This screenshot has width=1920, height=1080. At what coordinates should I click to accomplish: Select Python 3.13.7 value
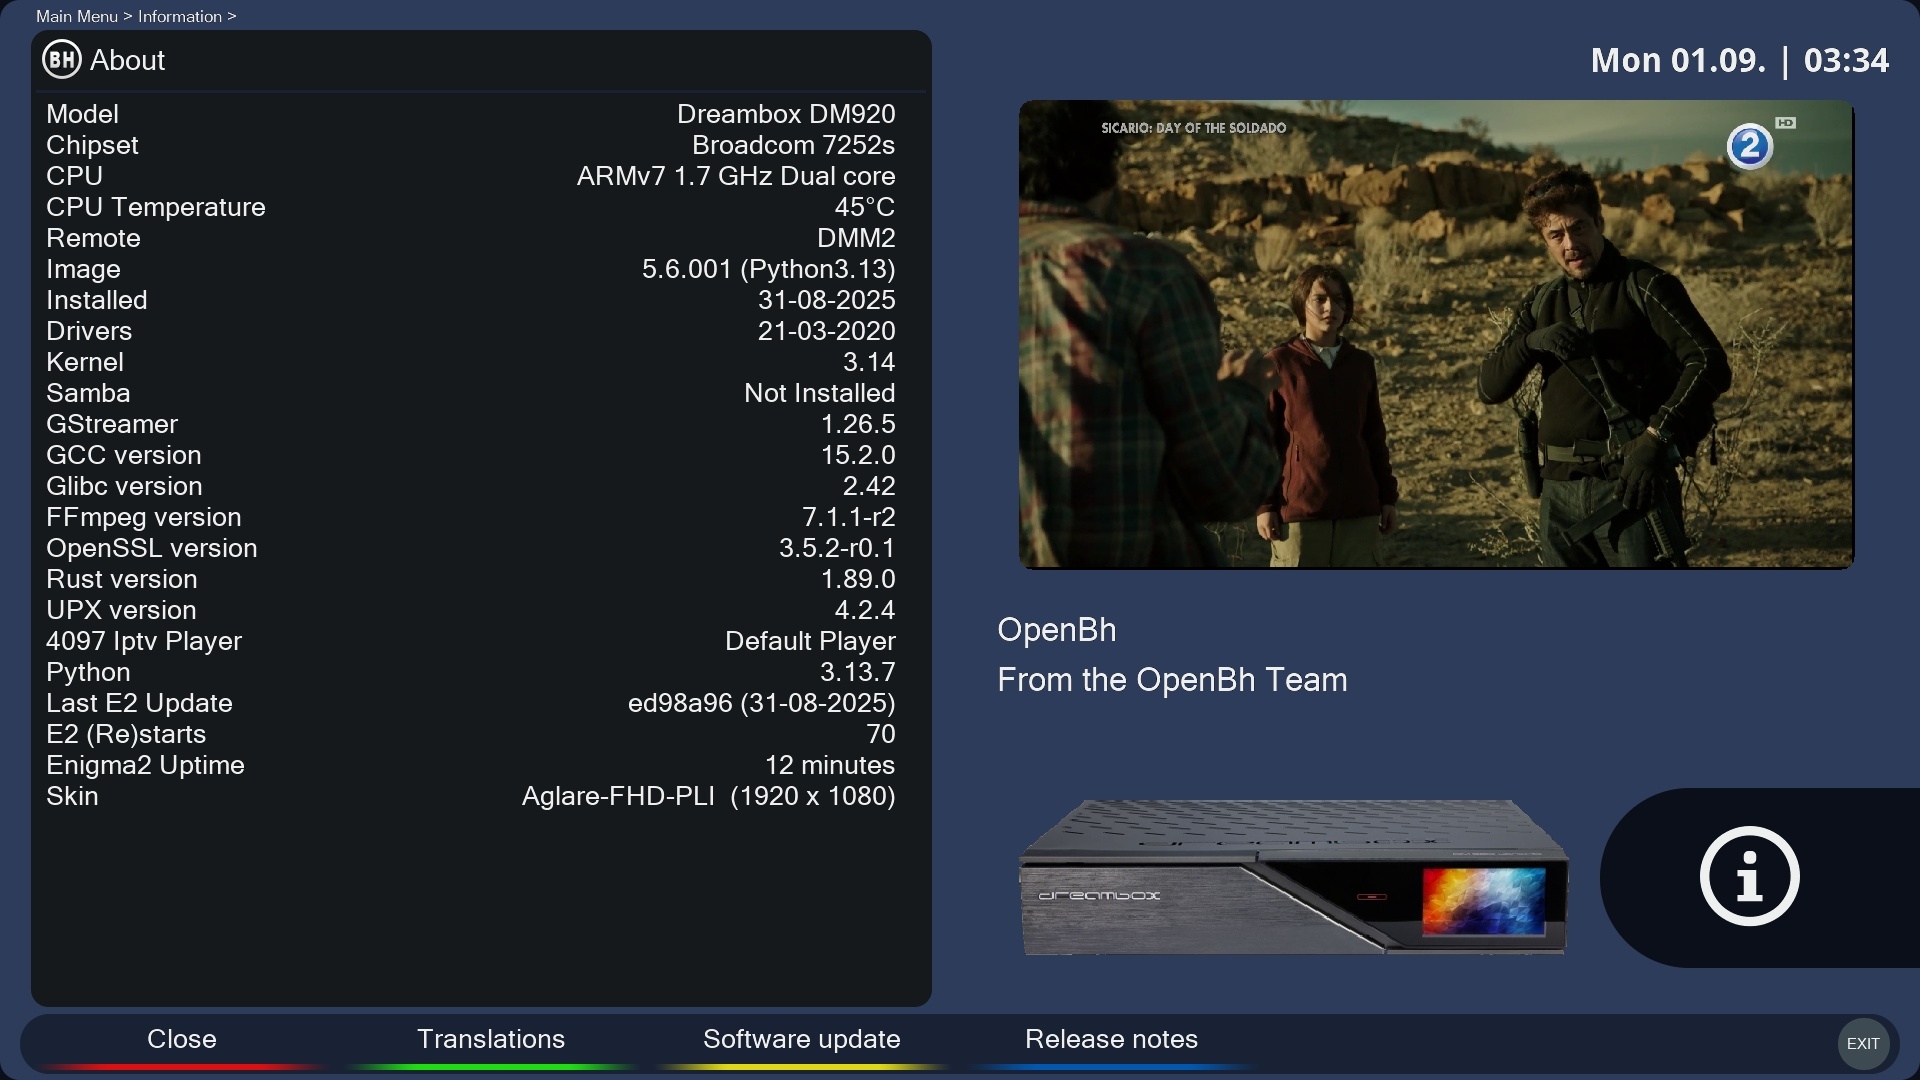tap(858, 672)
